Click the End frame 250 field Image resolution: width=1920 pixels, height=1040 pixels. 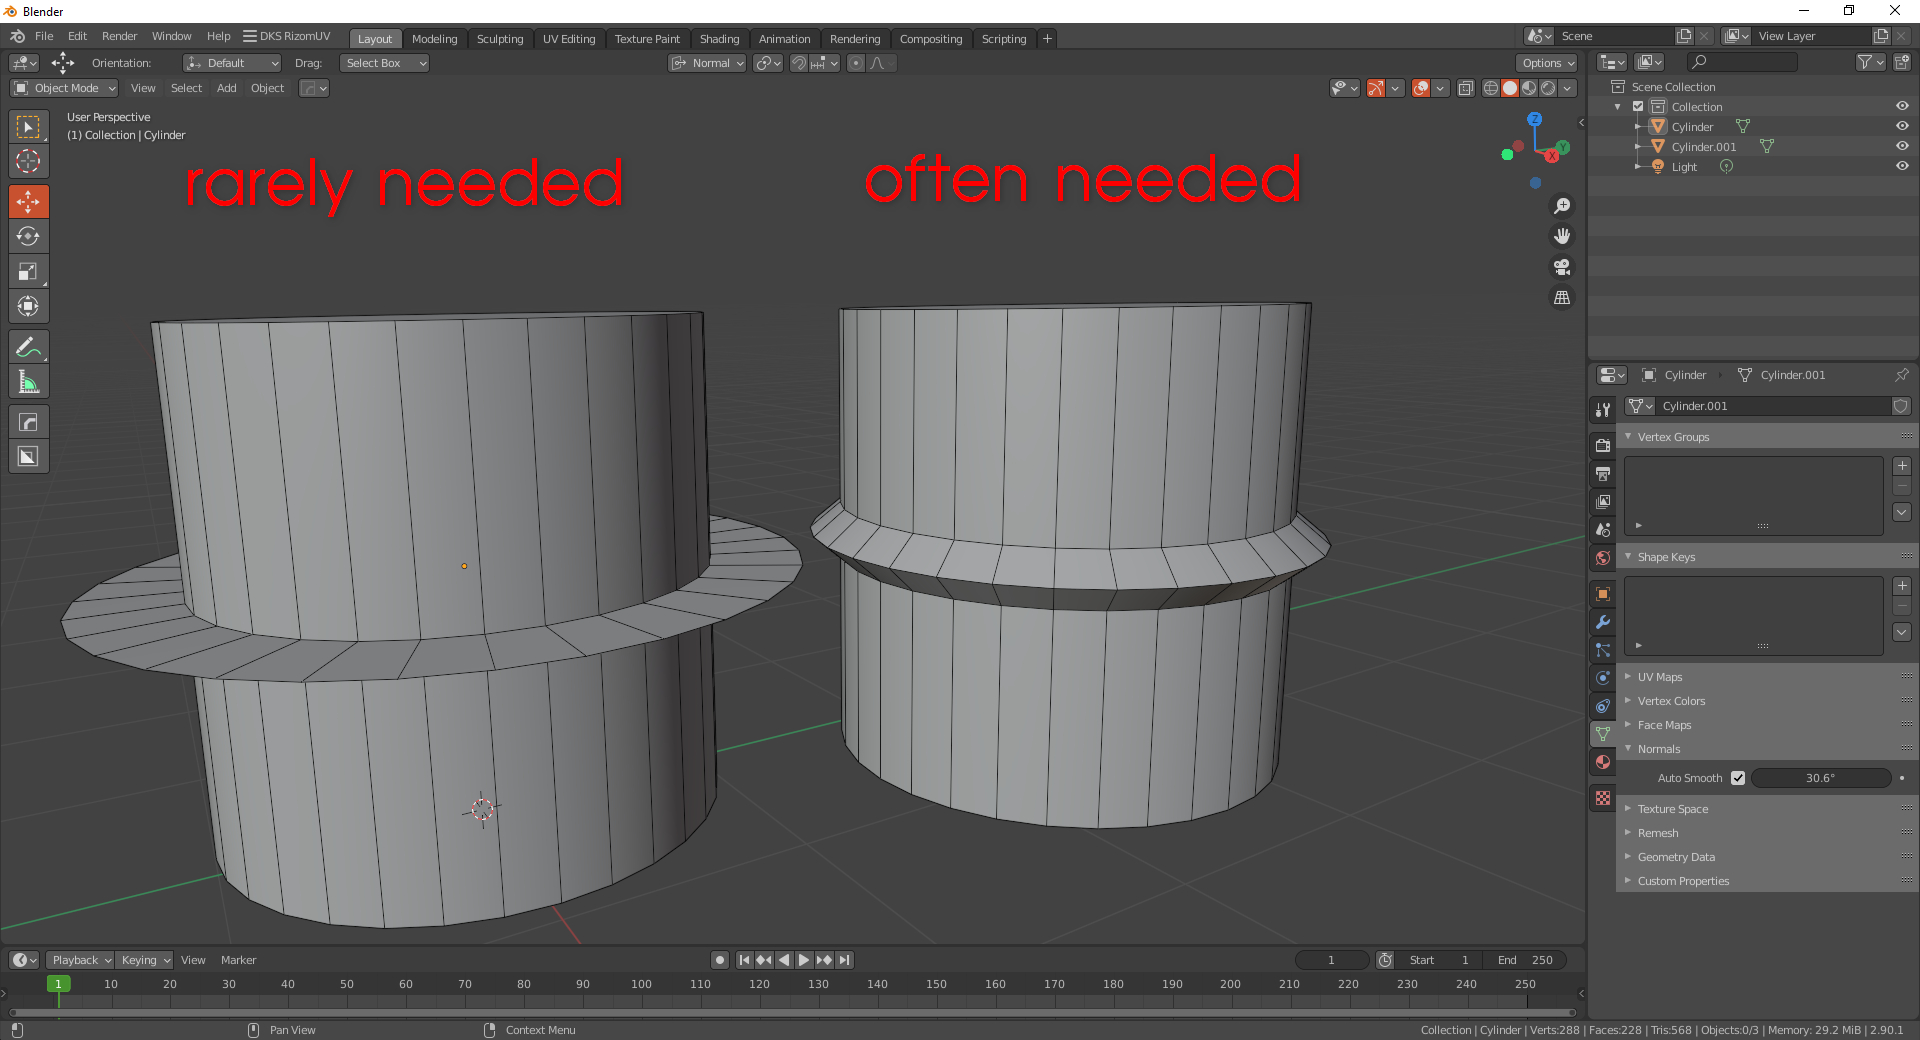point(1525,960)
